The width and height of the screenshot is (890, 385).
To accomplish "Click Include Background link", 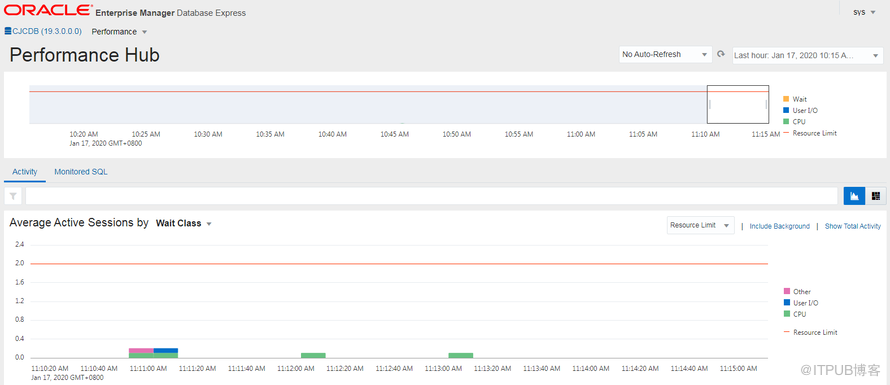I will click(x=779, y=226).
